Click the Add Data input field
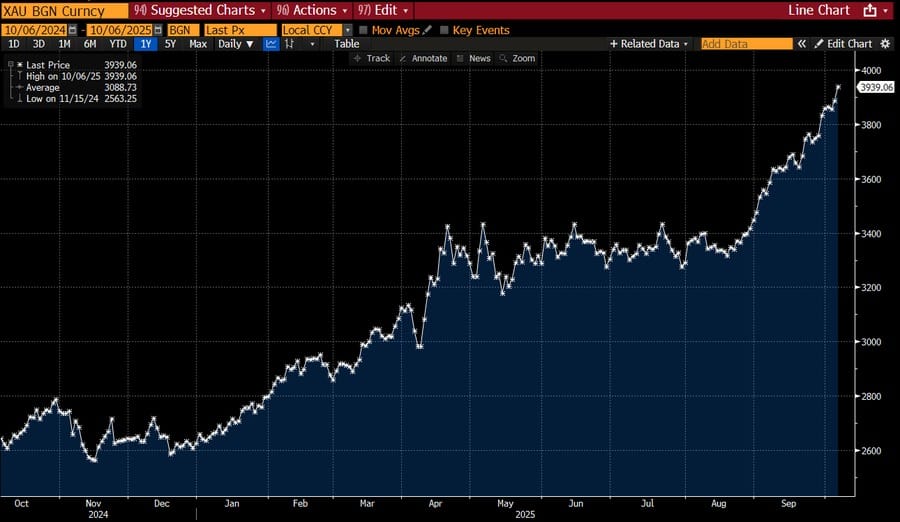The image size is (900, 522). point(746,44)
